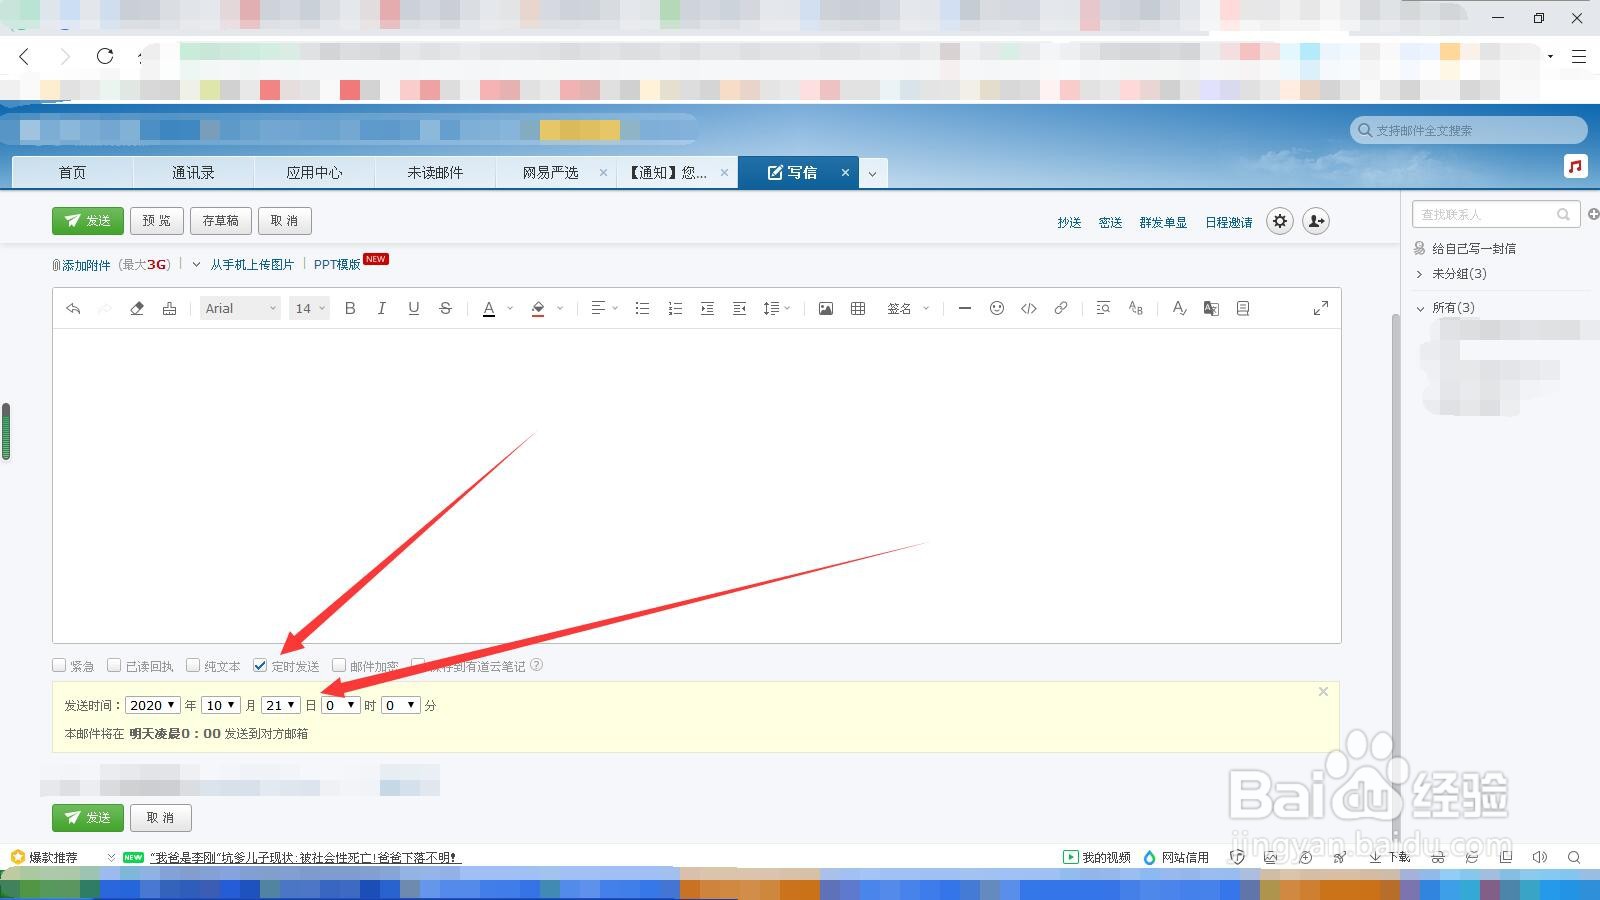Open the line spacing dropdown
Viewport: 1600px width, 900px height.
point(776,309)
